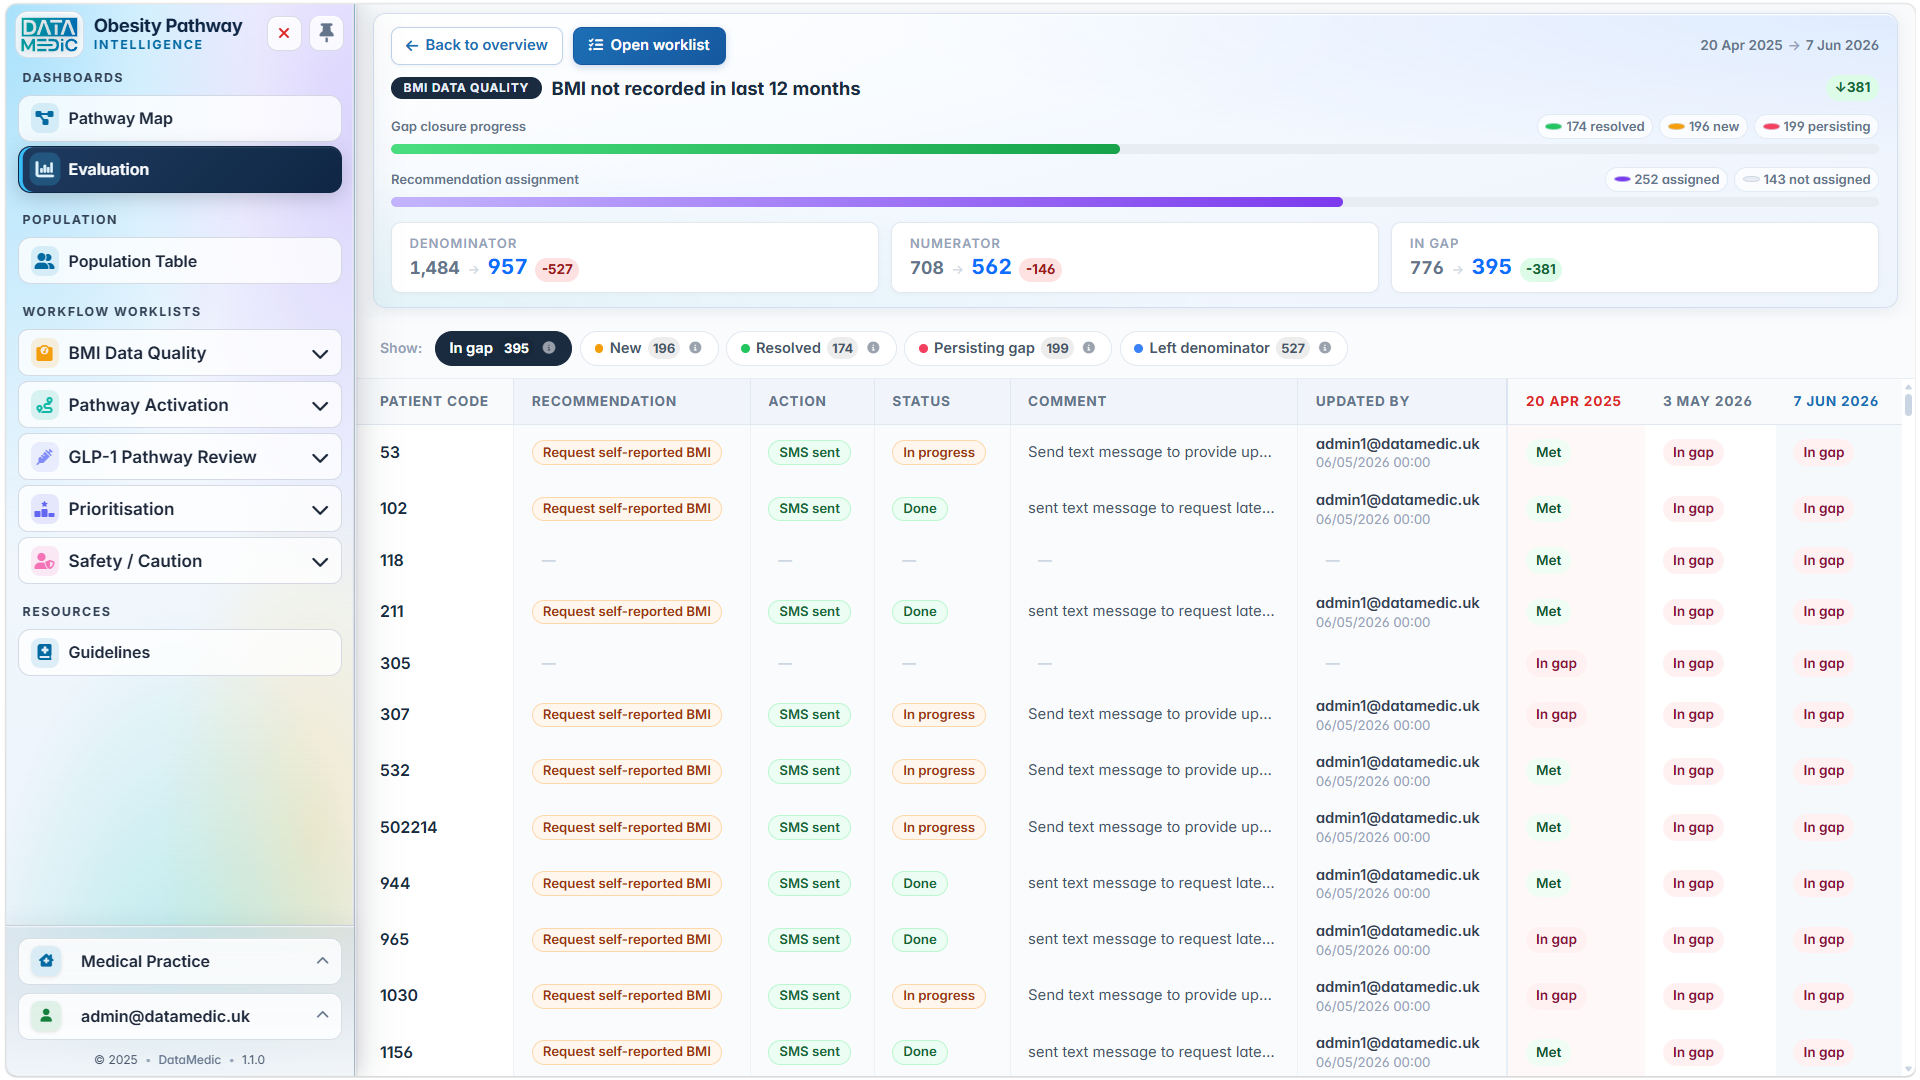
Task: Click the table vertical scrollbar
Action: pos(1908,405)
